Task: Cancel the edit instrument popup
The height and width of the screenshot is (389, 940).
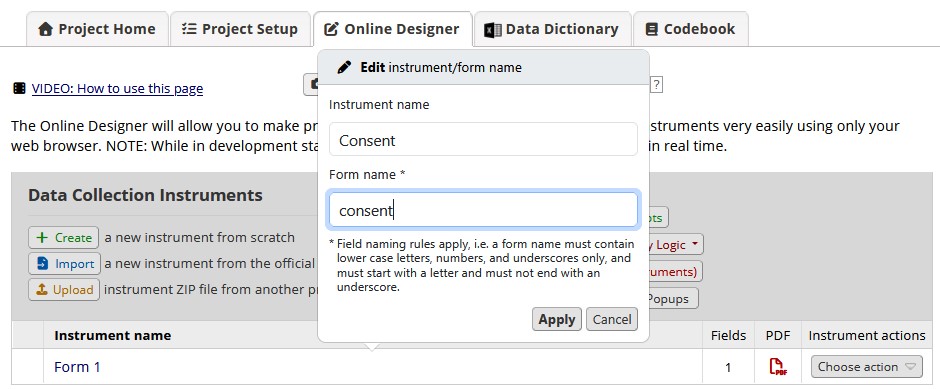Action: 611,319
